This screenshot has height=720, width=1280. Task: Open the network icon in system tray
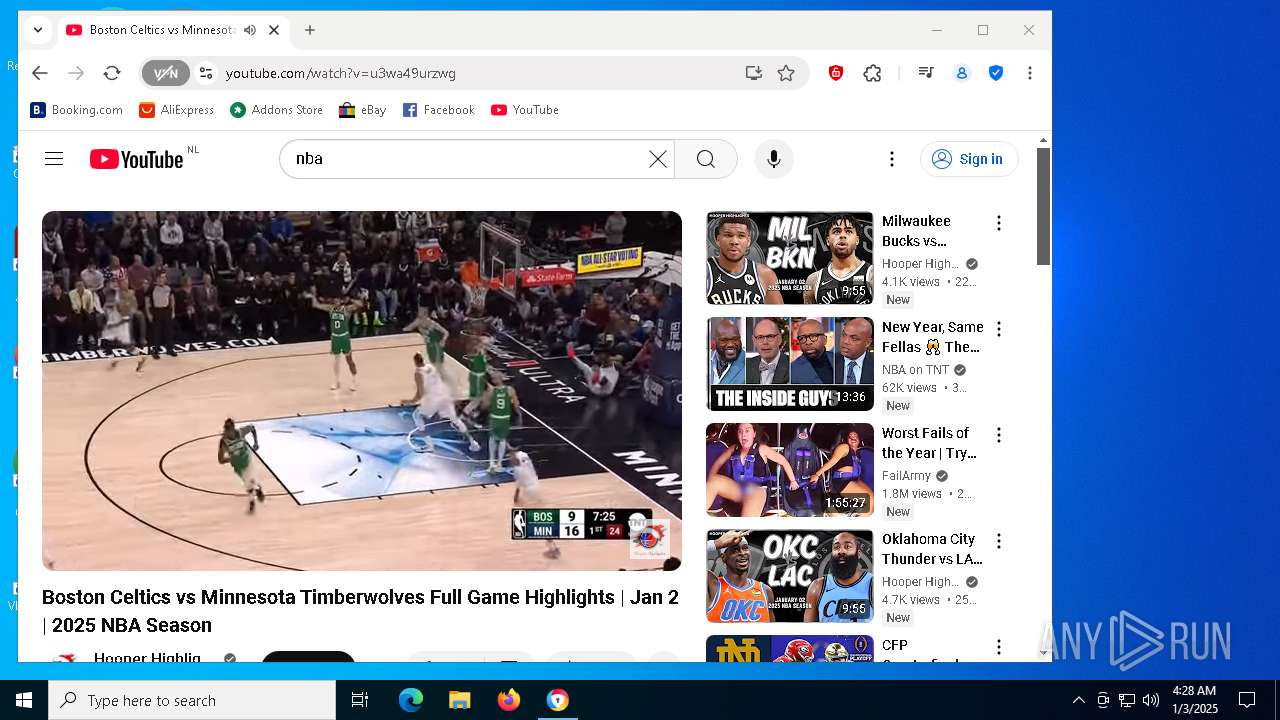1127,700
